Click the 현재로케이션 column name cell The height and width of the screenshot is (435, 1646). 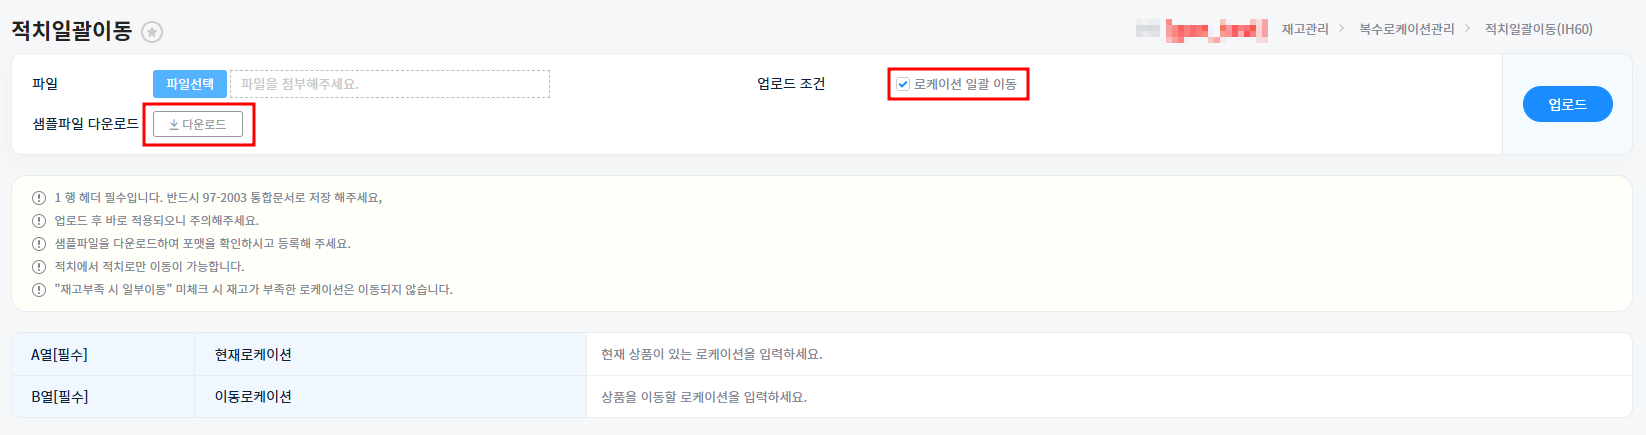click(x=253, y=355)
